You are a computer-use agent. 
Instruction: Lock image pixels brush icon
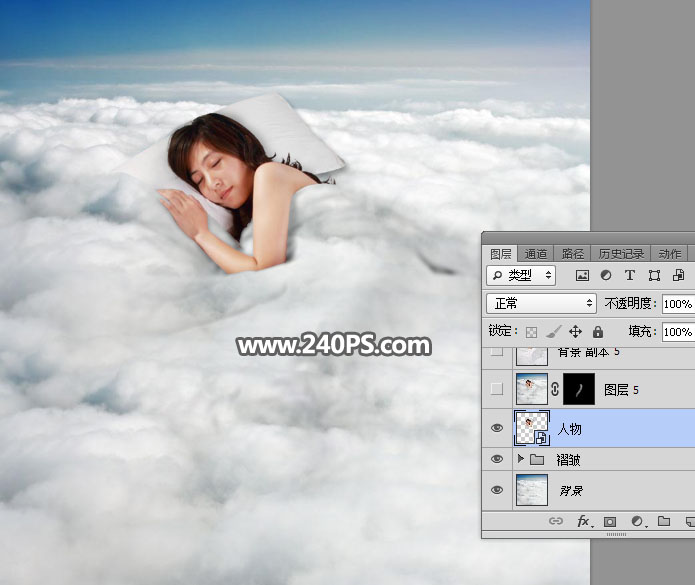coord(553,331)
